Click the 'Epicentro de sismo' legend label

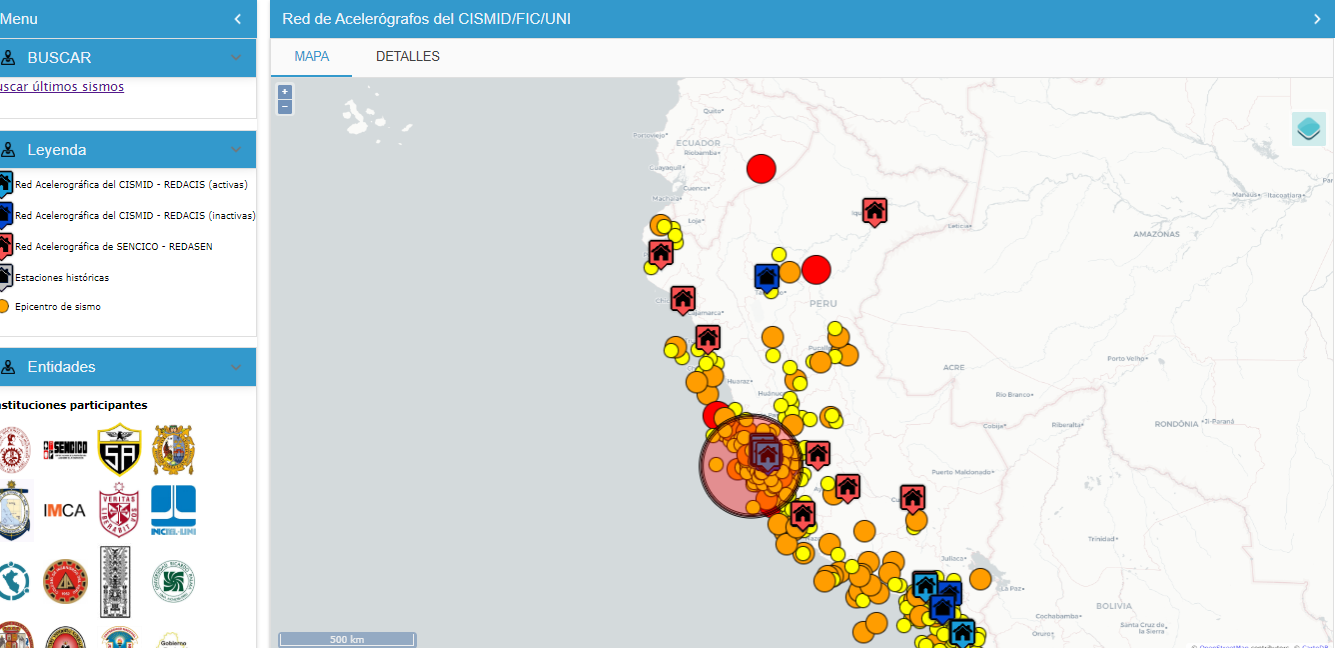coord(58,307)
